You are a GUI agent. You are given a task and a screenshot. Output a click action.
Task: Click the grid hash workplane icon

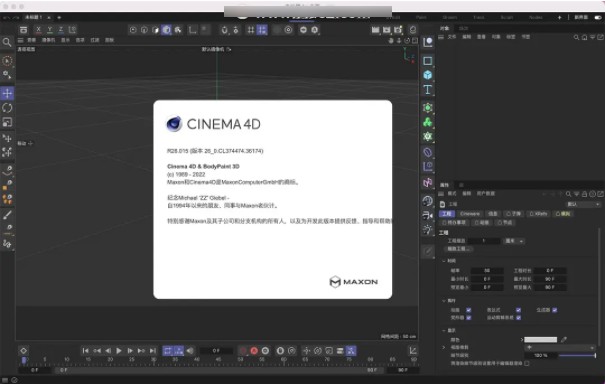pyautogui.click(x=251, y=30)
